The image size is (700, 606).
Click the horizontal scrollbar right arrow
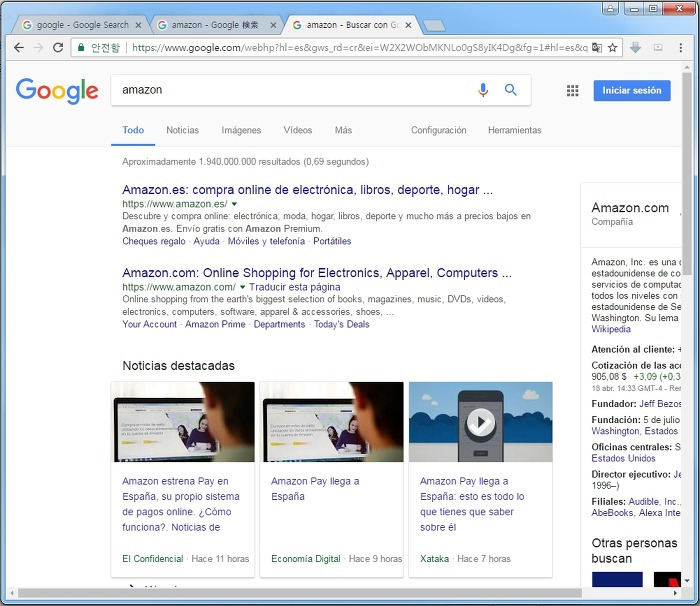coord(675,593)
